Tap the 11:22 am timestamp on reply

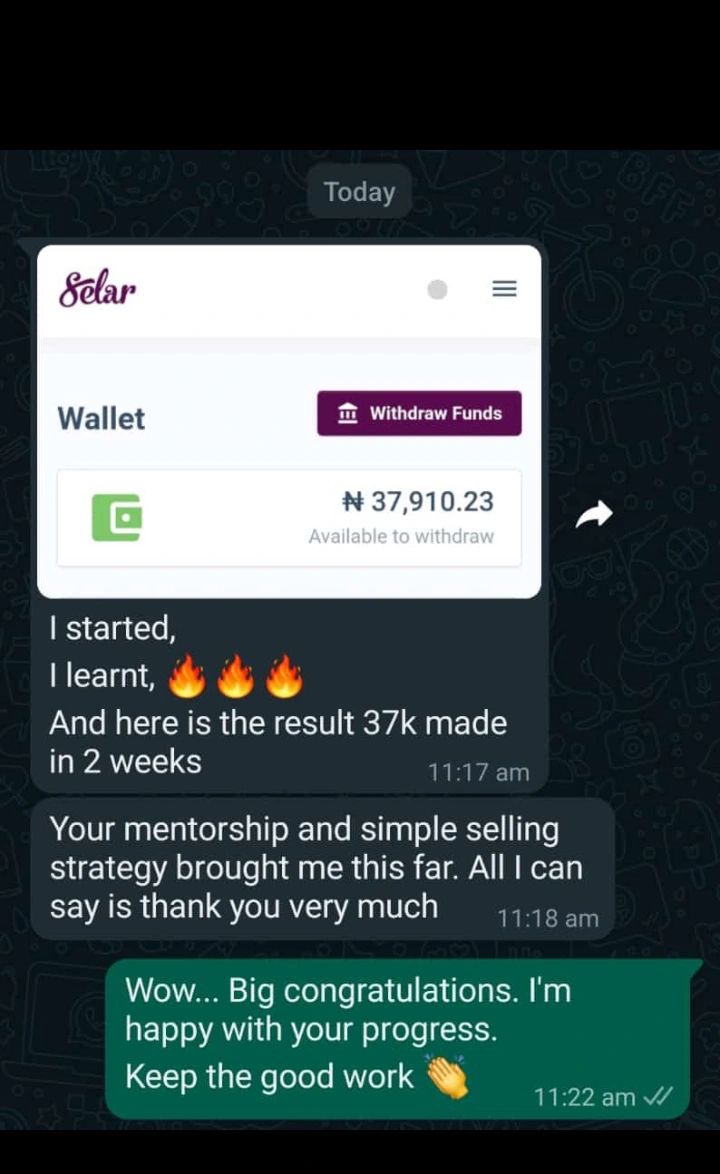[x=585, y=1097]
